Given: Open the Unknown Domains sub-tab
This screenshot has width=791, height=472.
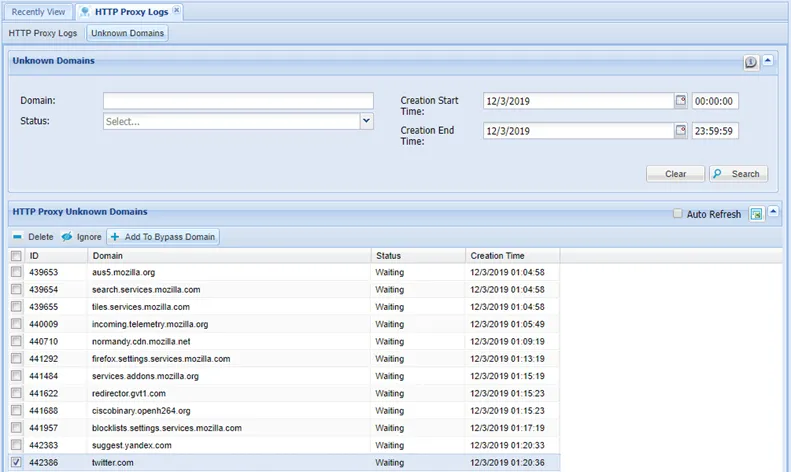Looking at the screenshot, I should pyautogui.click(x=127, y=33).
